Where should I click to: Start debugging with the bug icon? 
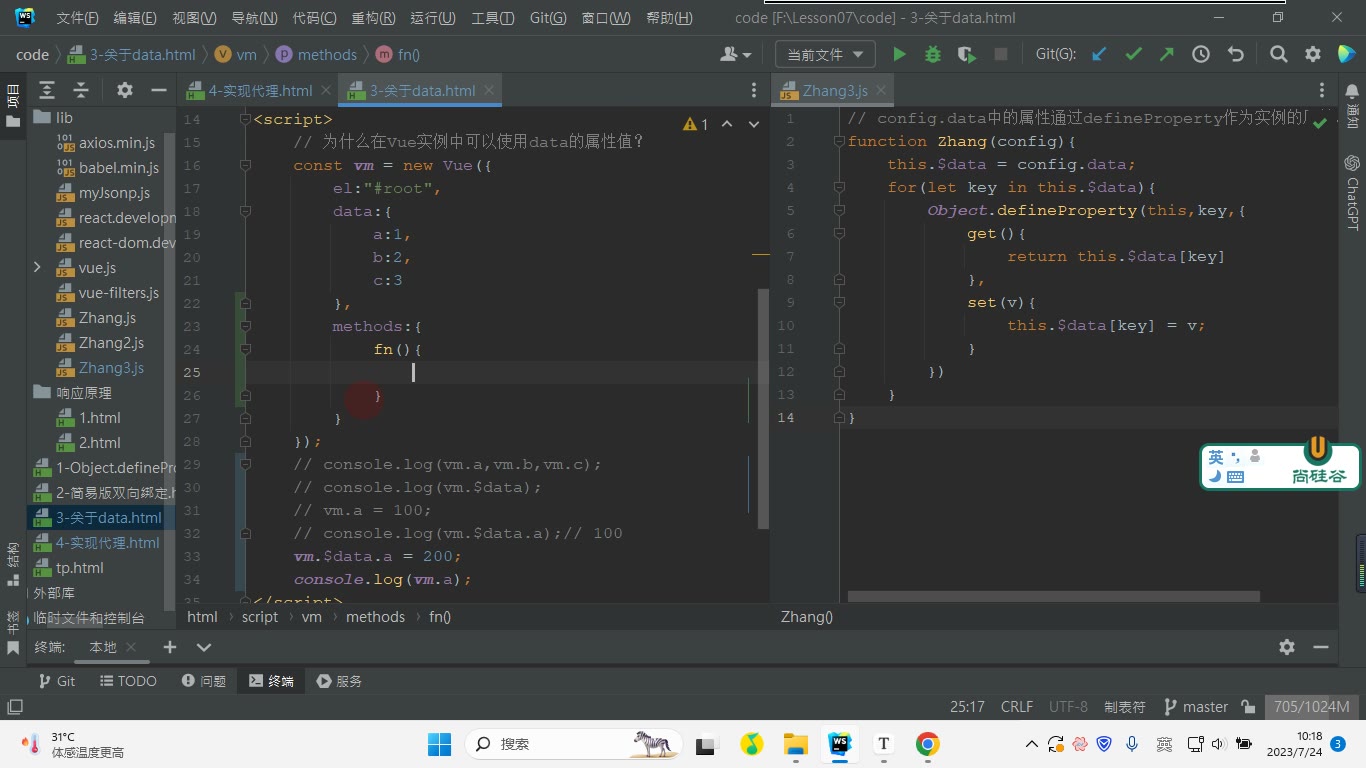tap(933, 54)
